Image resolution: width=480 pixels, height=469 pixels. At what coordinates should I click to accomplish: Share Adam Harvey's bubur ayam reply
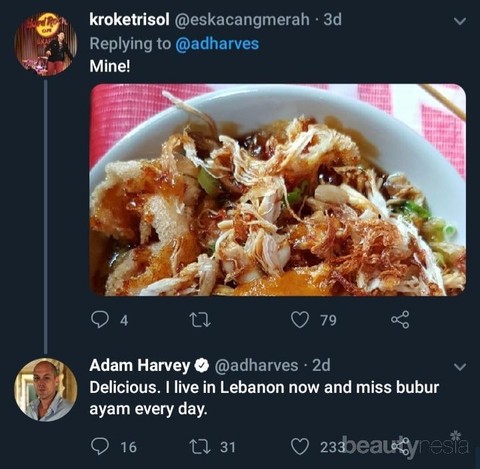click(x=400, y=446)
